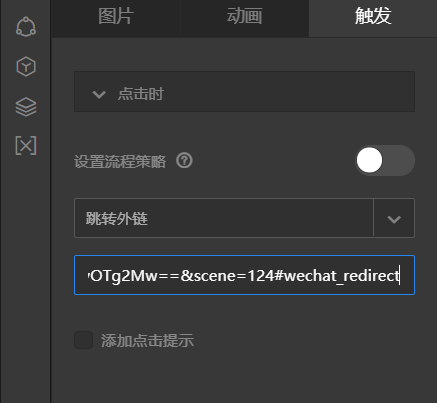Click empty panel area below 添加点击提示
437x403 pixels.
tap(244, 377)
